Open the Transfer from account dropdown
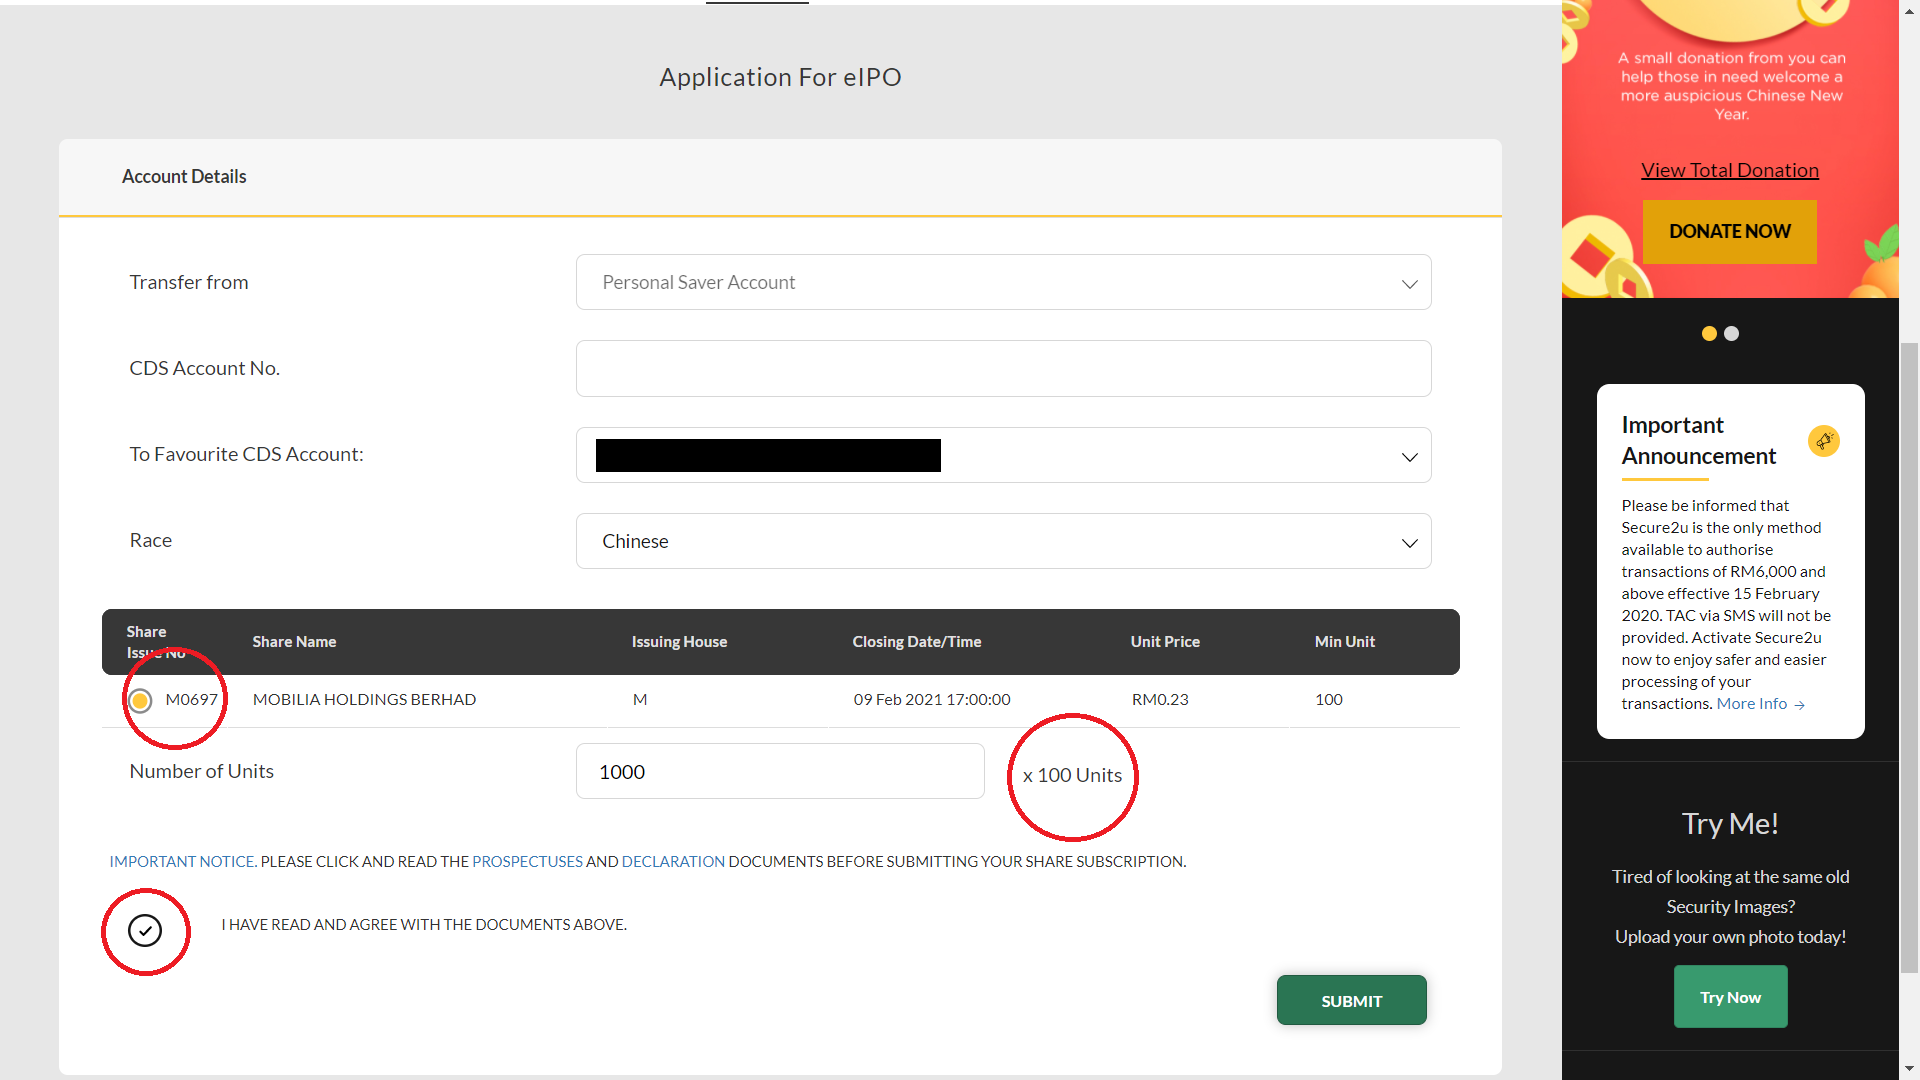The width and height of the screenshot is (1920, 1080). click(1003, 282)
